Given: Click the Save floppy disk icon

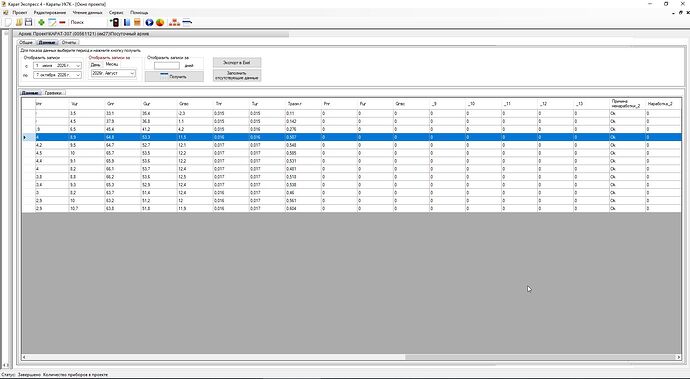Looking at the screenshot, I should tap(28, 22).
